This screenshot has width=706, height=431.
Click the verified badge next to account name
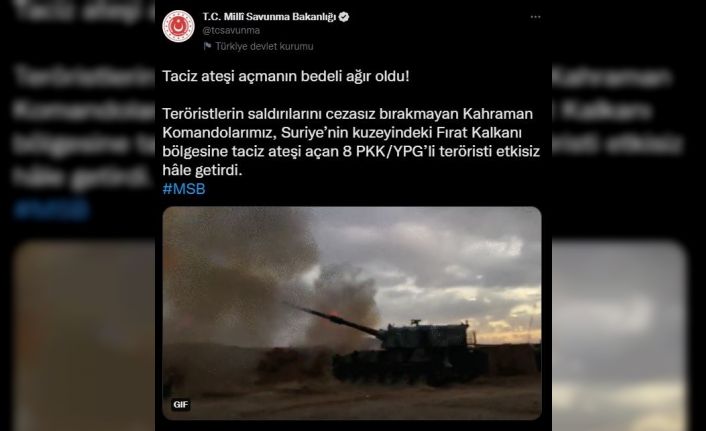[x=344, y=17]
